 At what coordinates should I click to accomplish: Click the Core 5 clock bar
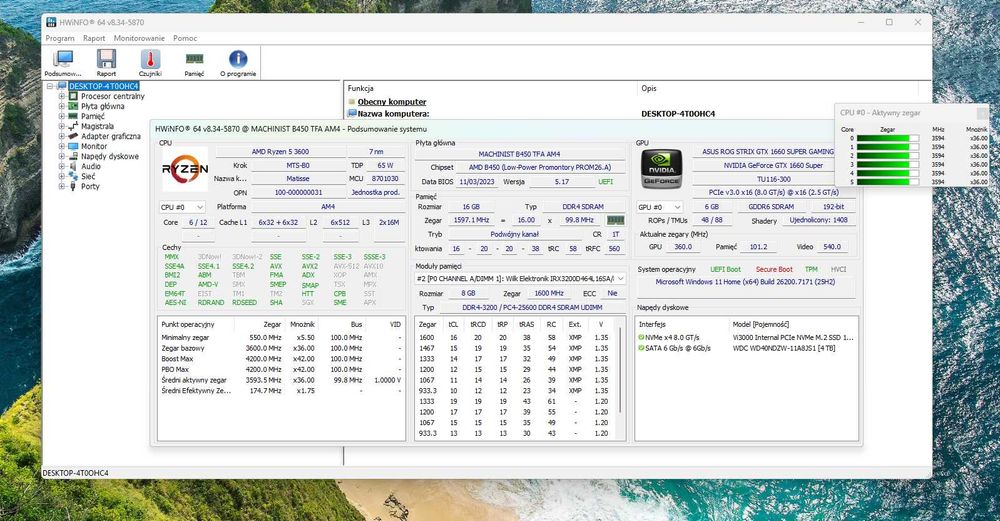(x=888, y=182)
